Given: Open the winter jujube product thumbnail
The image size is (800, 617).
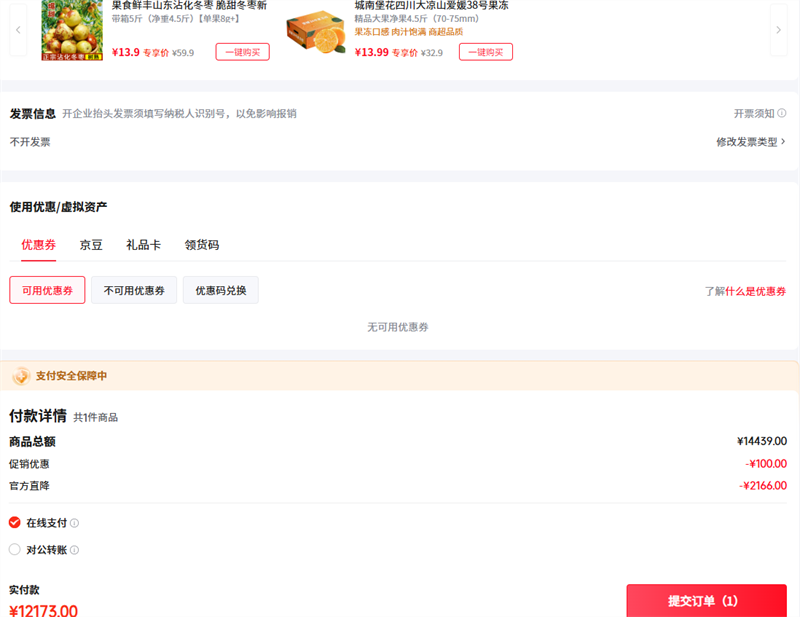Looking at the screenshot, I should (73, 30).
